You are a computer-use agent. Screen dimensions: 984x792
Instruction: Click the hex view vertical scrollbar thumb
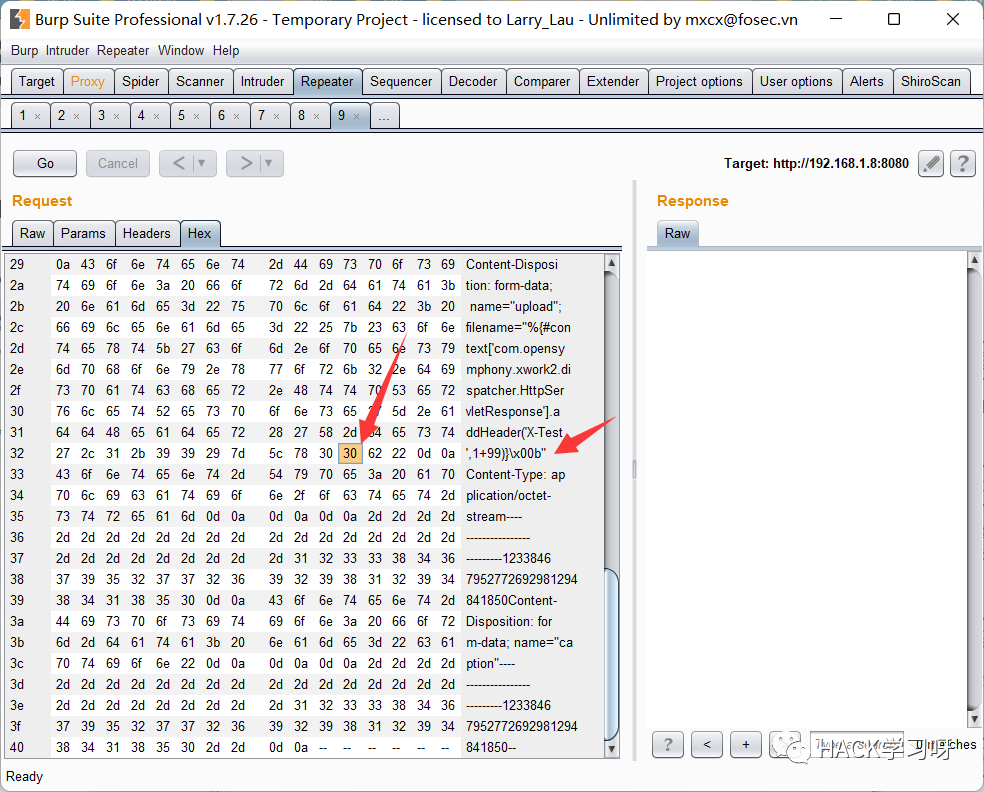click(x=611, y=654)
